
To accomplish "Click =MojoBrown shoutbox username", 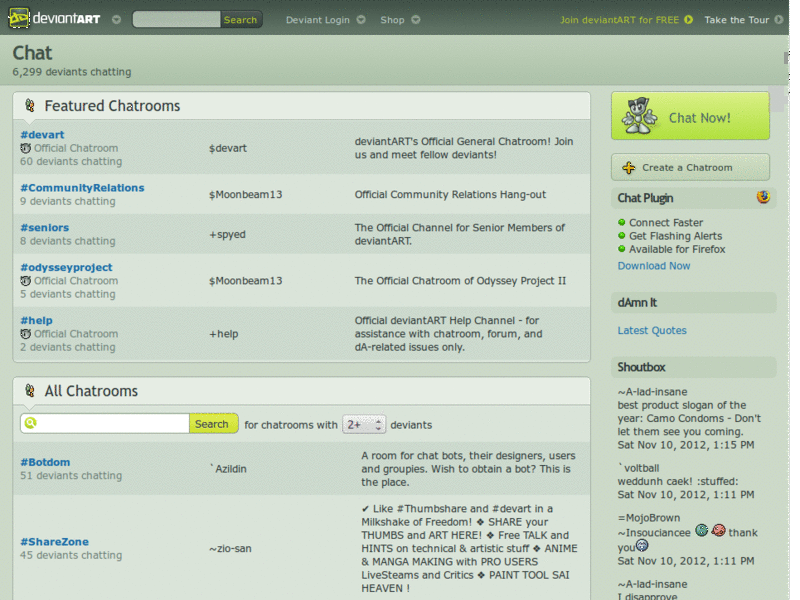I will (x=648, y=518).
